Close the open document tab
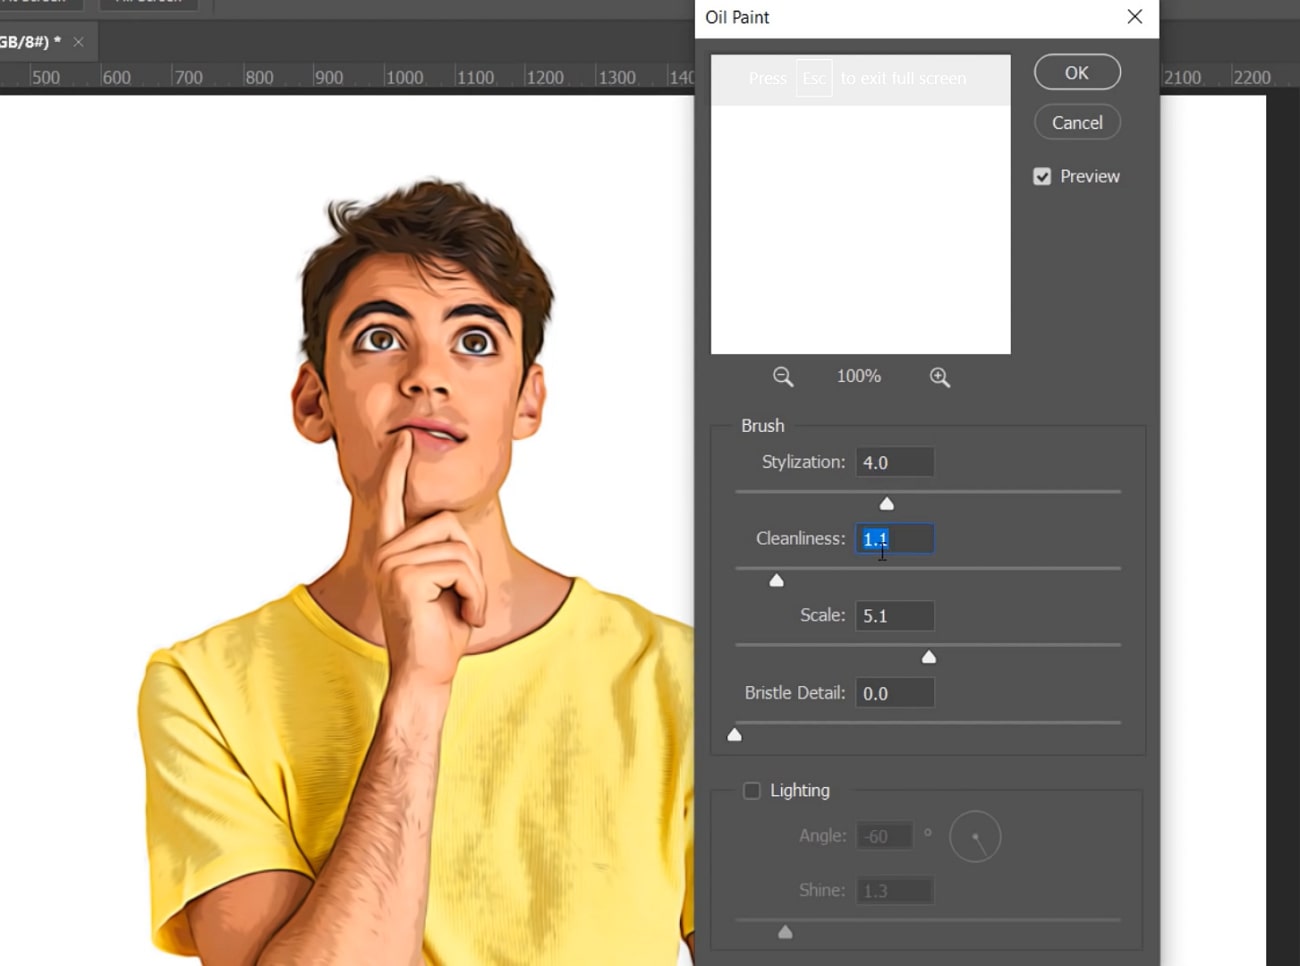The image size is (1300, 966). 78,42
